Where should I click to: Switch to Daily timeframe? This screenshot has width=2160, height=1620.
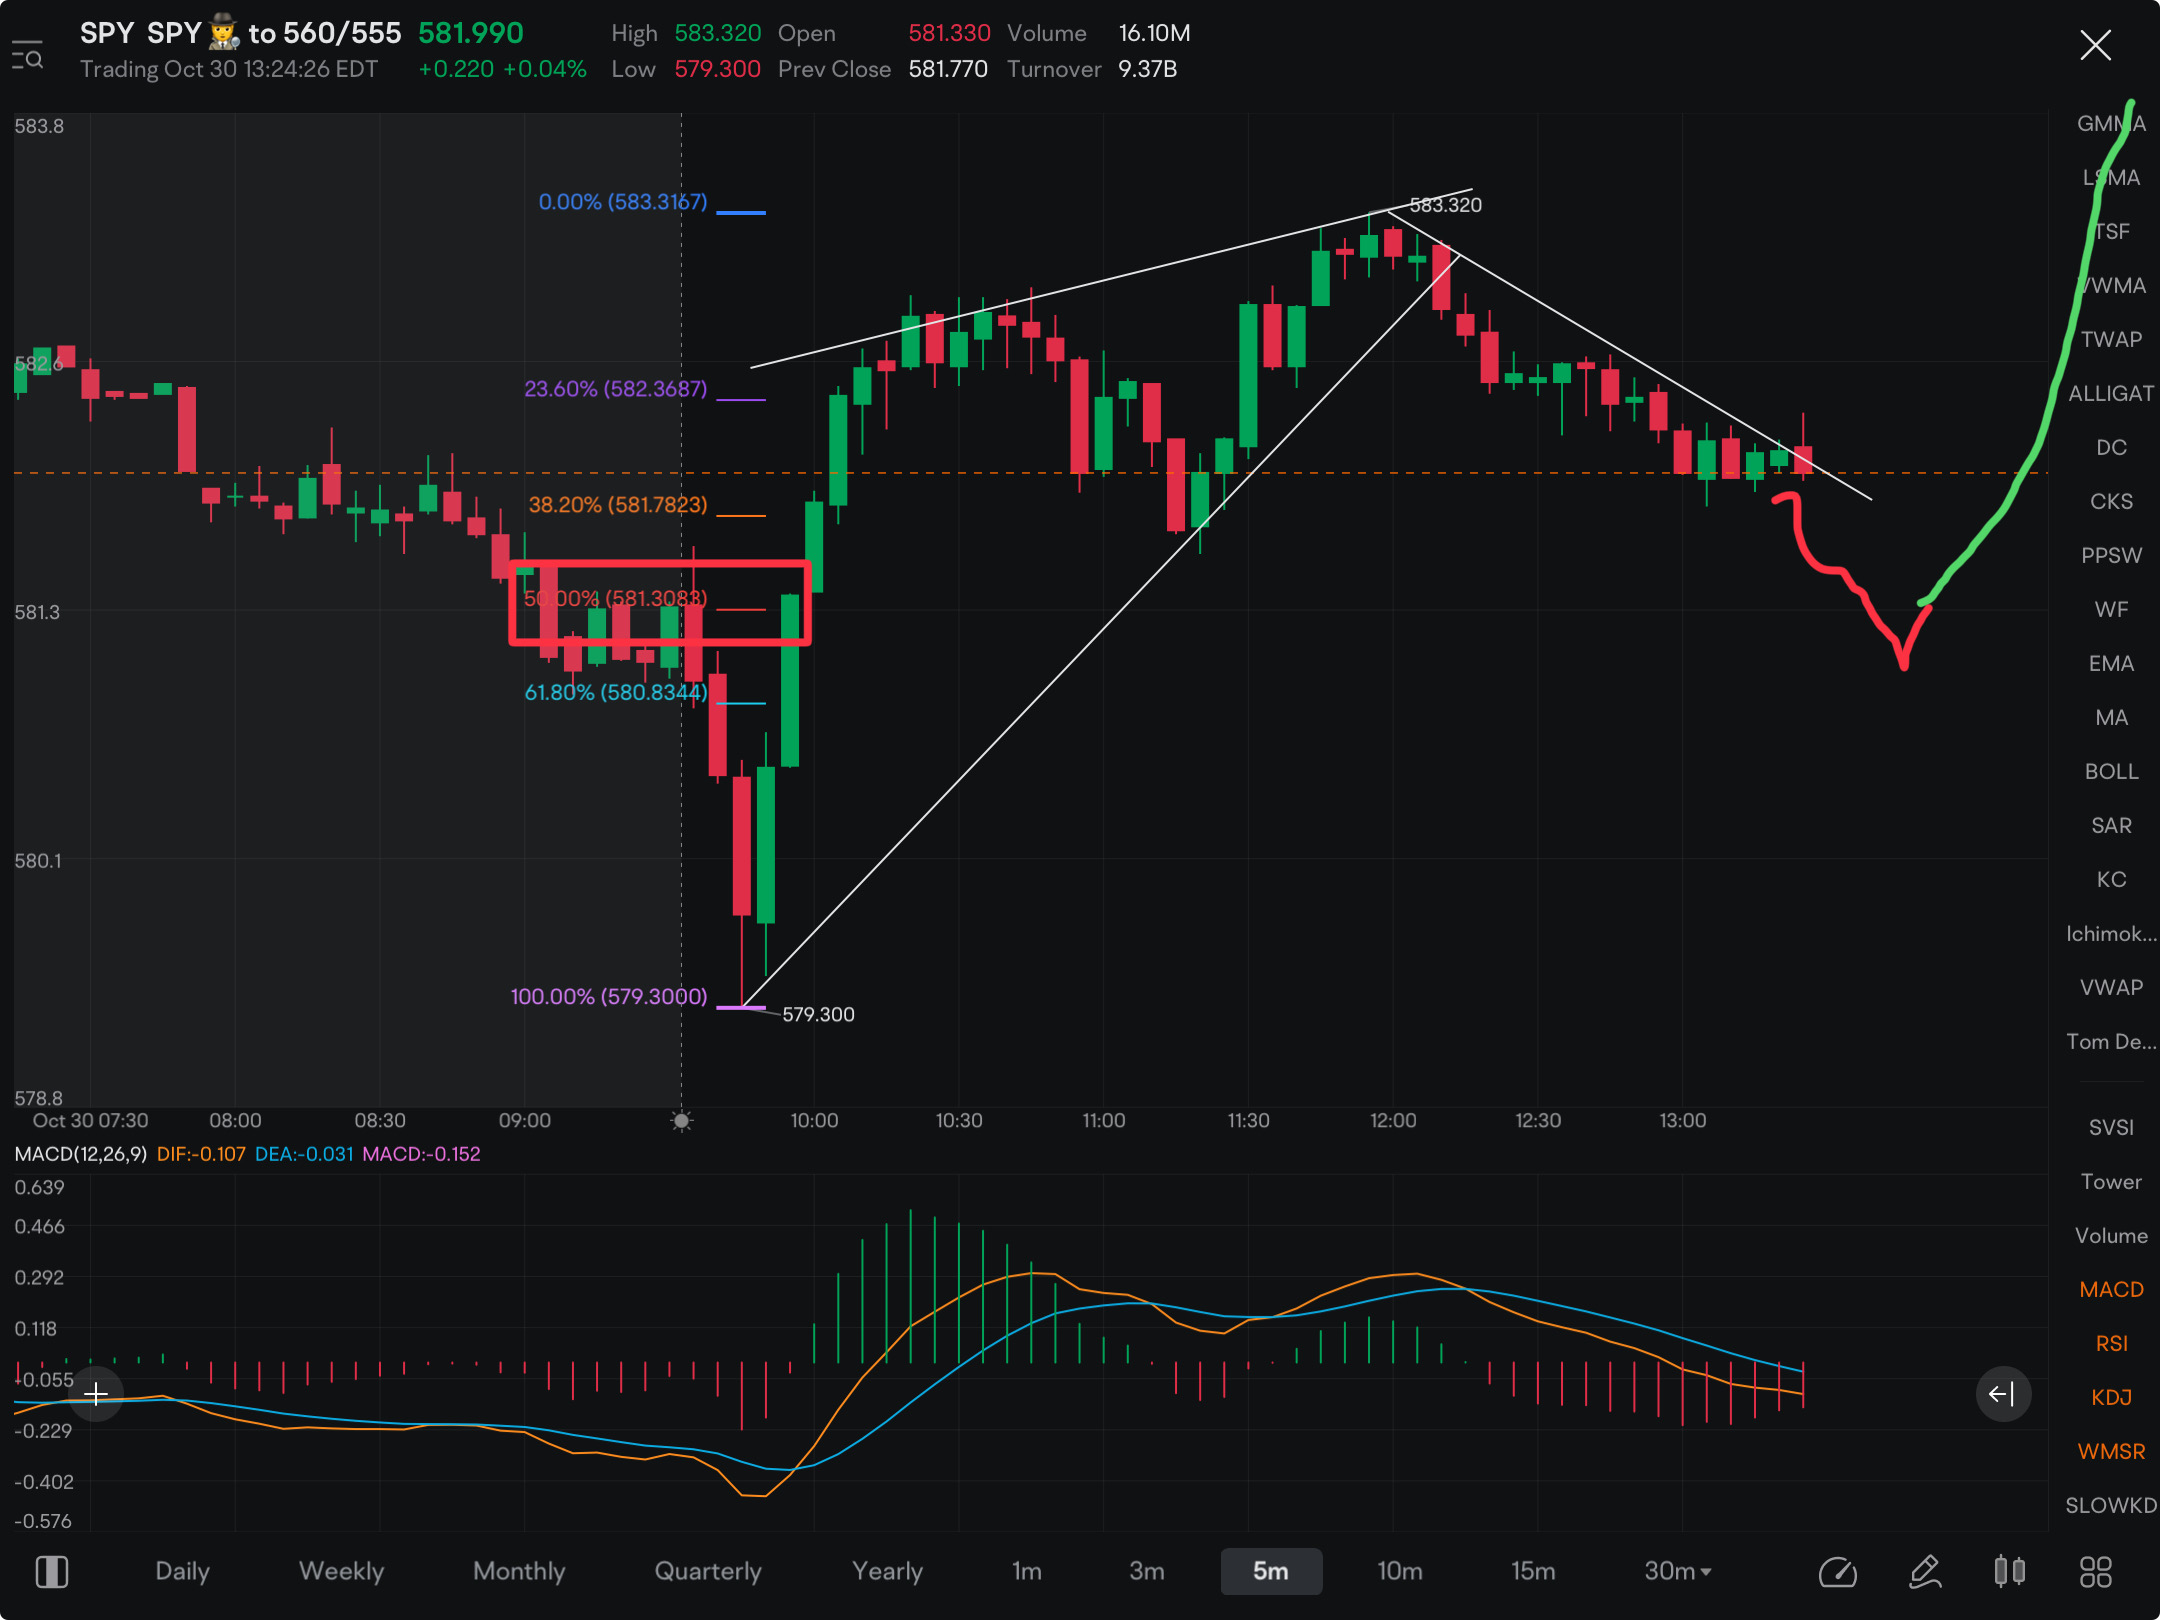(182, 1571)
